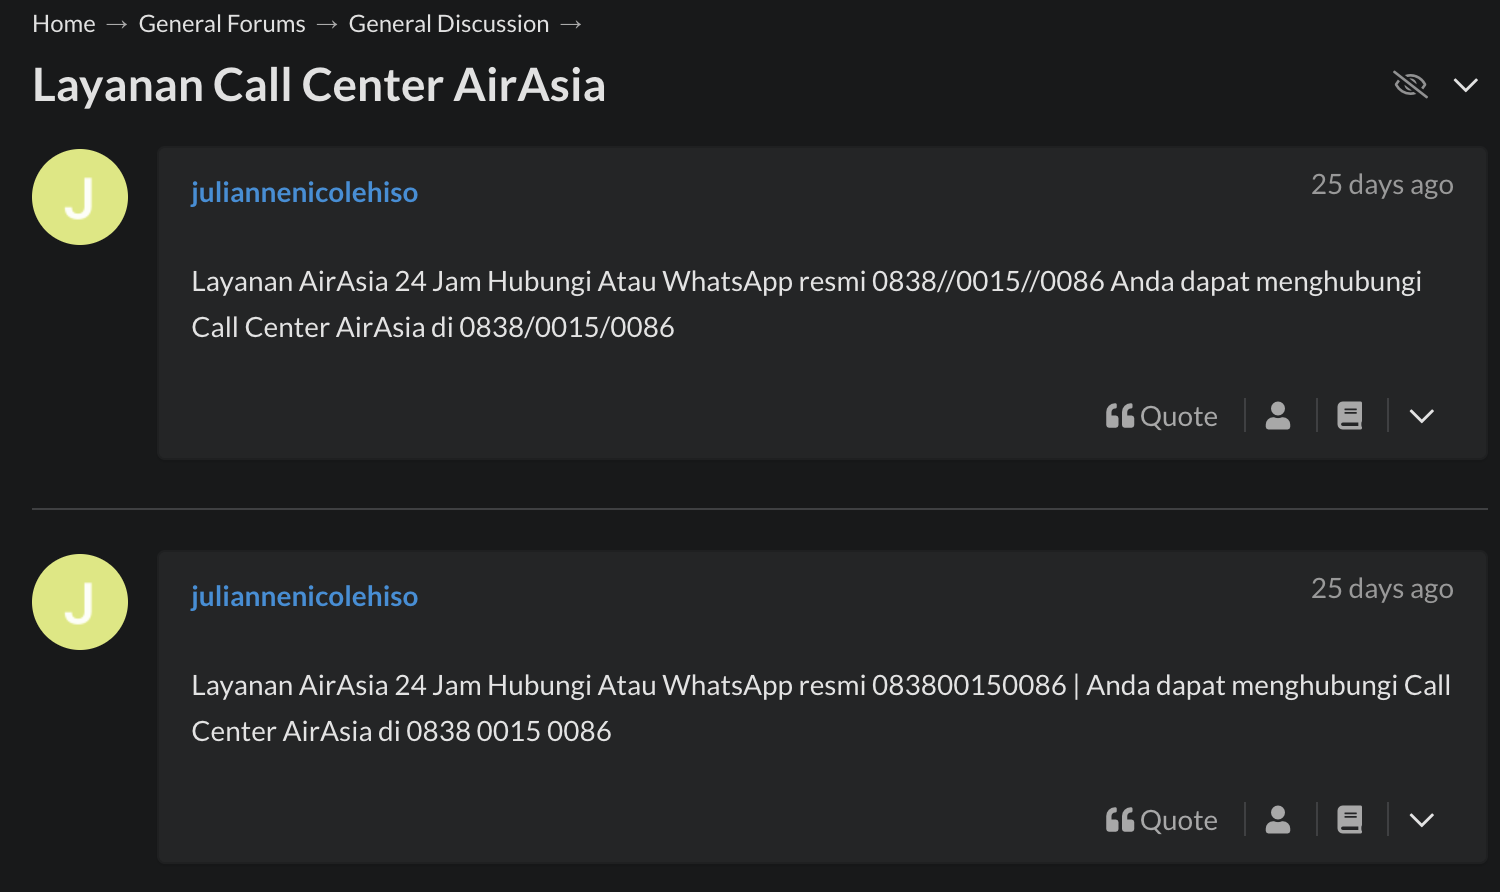Image resolution: width=1500 pixels, height=892 pixels.
Task: Click the second post's "25 days ago" timestamp
Action: (1382, 589)
